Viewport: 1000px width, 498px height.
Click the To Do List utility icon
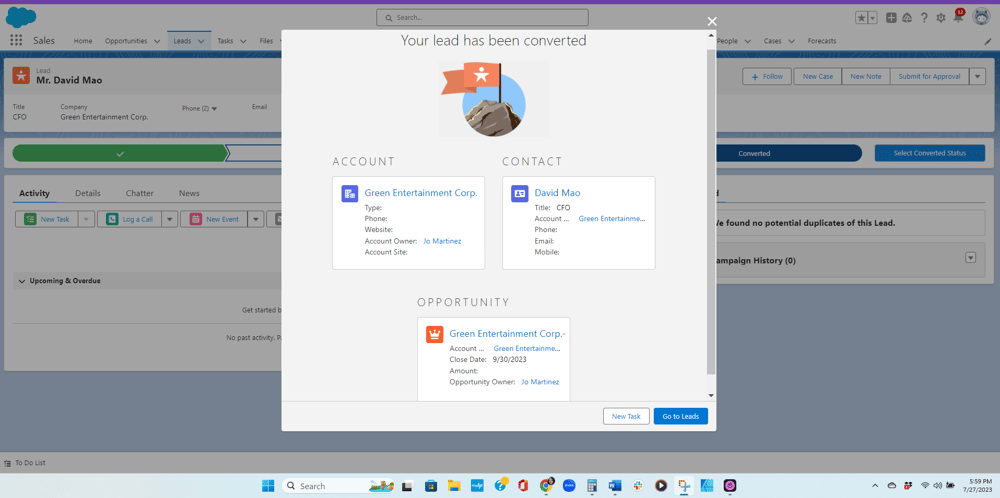8,463
